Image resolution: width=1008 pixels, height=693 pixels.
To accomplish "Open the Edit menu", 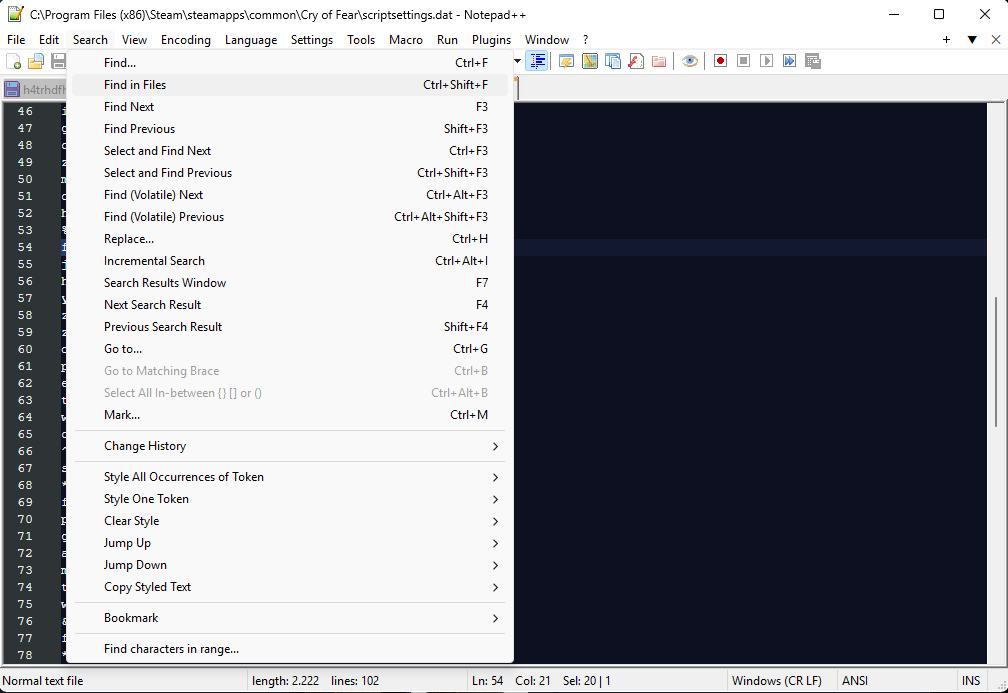I will pyautogui.click(x=49, y=40).
